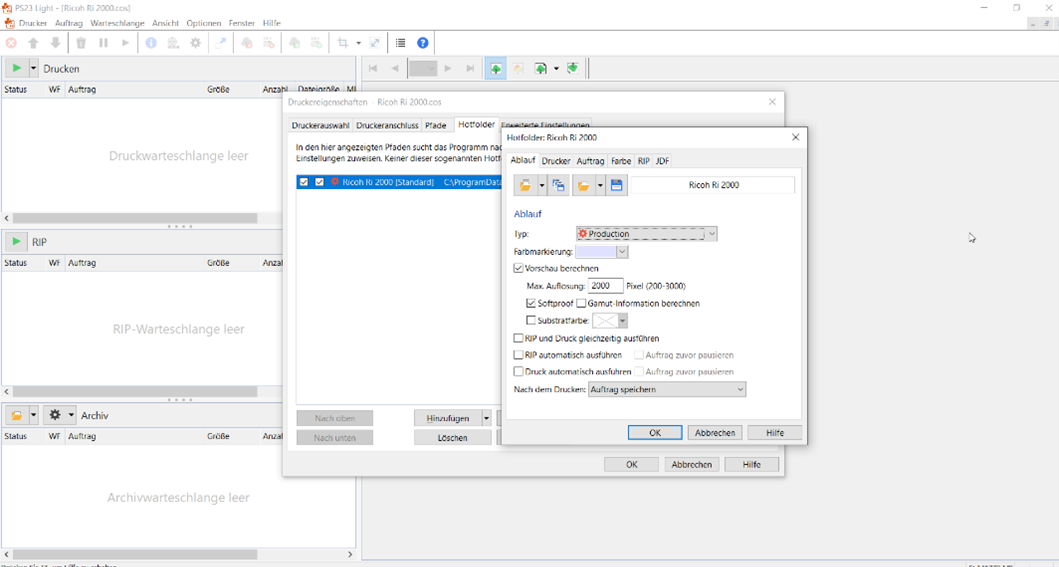Click the list view icon in main toolbar
Screen dimensions: 1059x567
[400, 43]
